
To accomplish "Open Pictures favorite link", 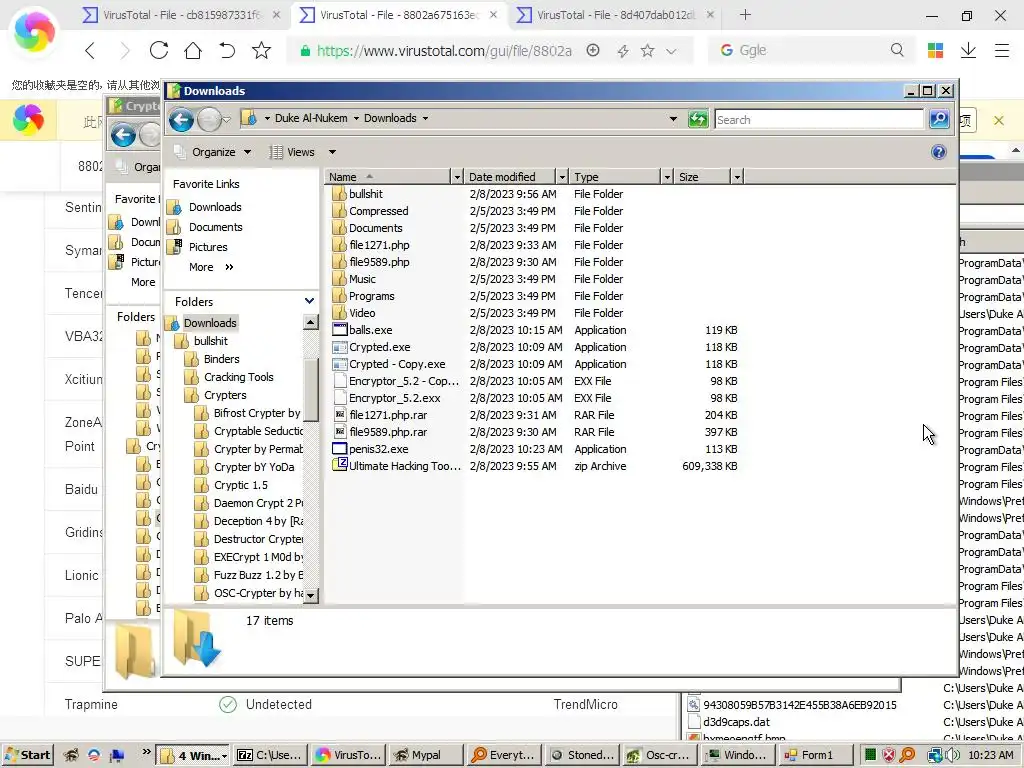I will (208, 247).
